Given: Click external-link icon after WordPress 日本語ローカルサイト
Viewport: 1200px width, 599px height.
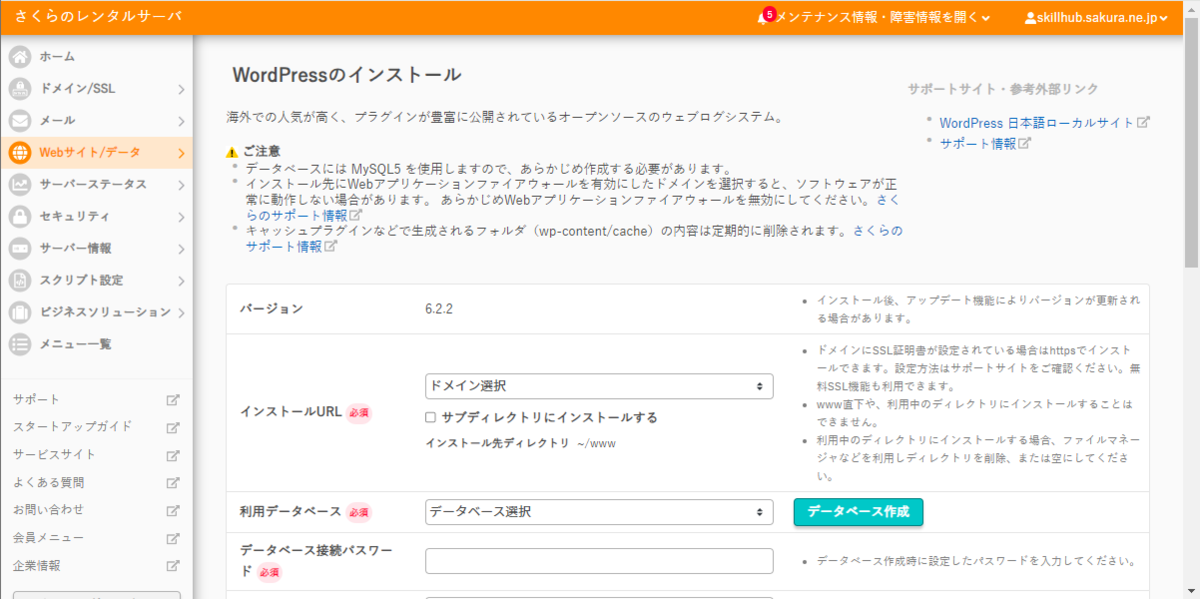Looking at the screenshot, I should coord(1144,122).
